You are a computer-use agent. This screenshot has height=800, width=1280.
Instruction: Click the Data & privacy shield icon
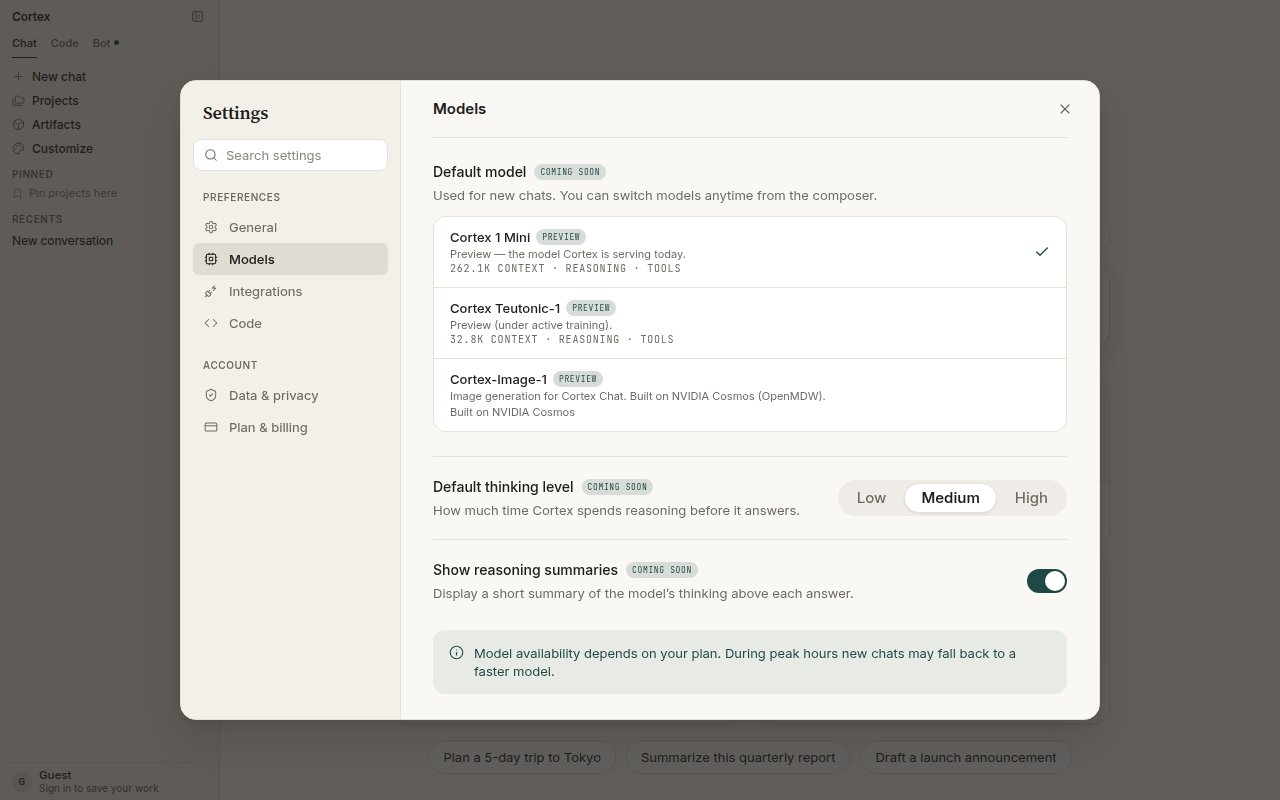click(211, 395)
